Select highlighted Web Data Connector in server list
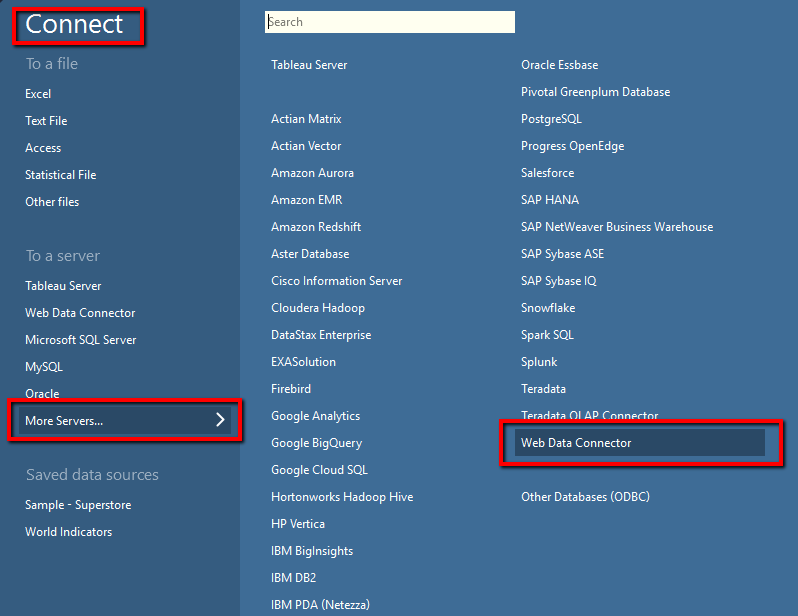 tap(576, 443)
